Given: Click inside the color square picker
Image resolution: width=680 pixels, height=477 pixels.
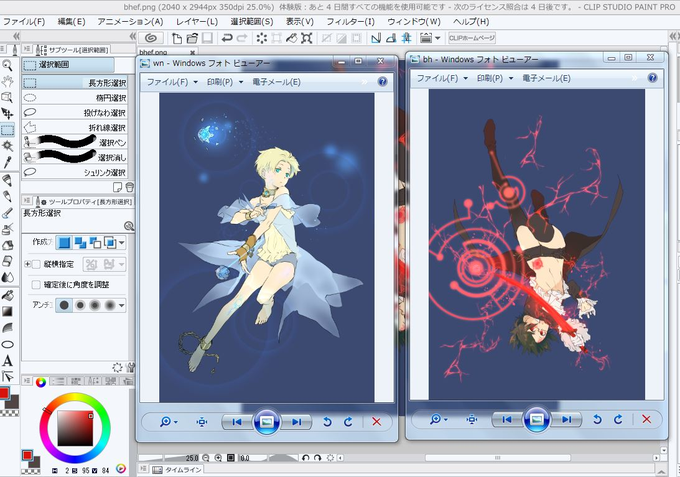Looking at the screenshot, I should pyautogui.click(x=75, y=428).
